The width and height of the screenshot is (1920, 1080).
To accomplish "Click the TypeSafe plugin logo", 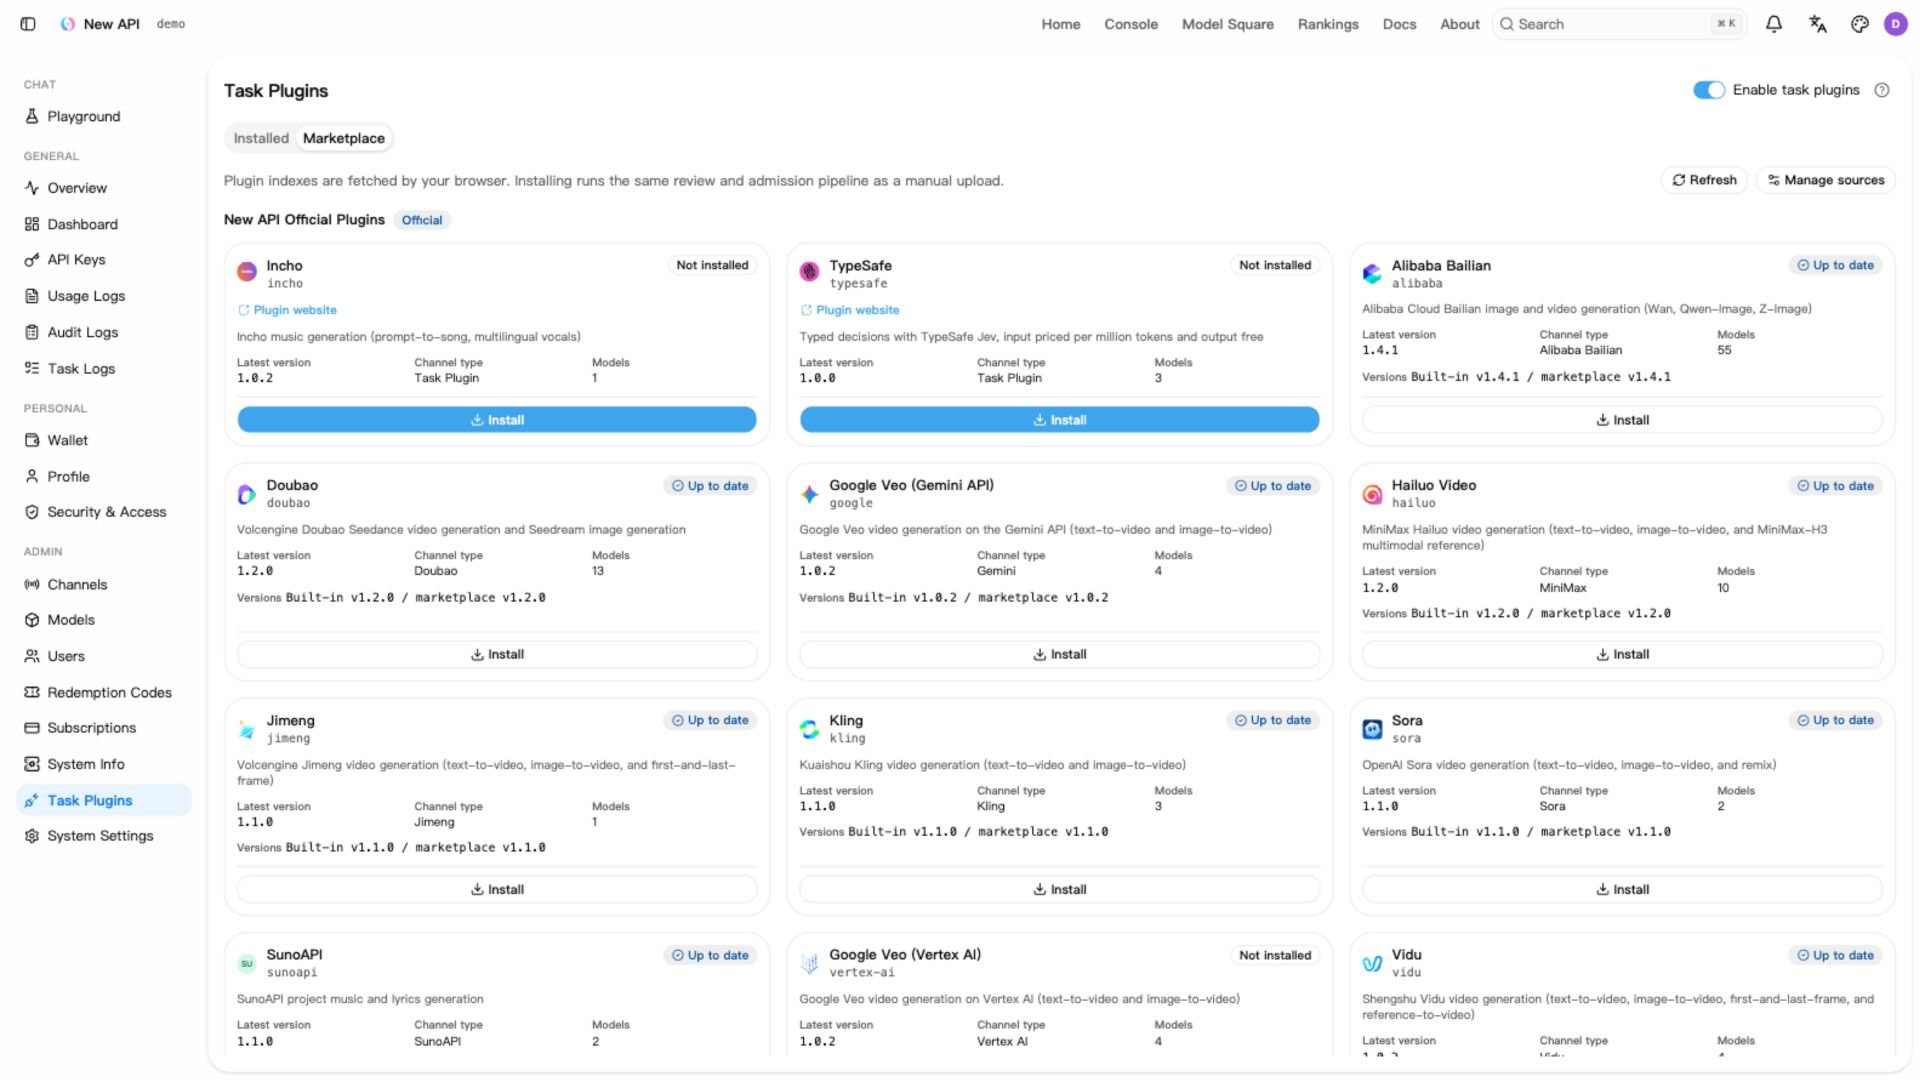I will point(809,272).
